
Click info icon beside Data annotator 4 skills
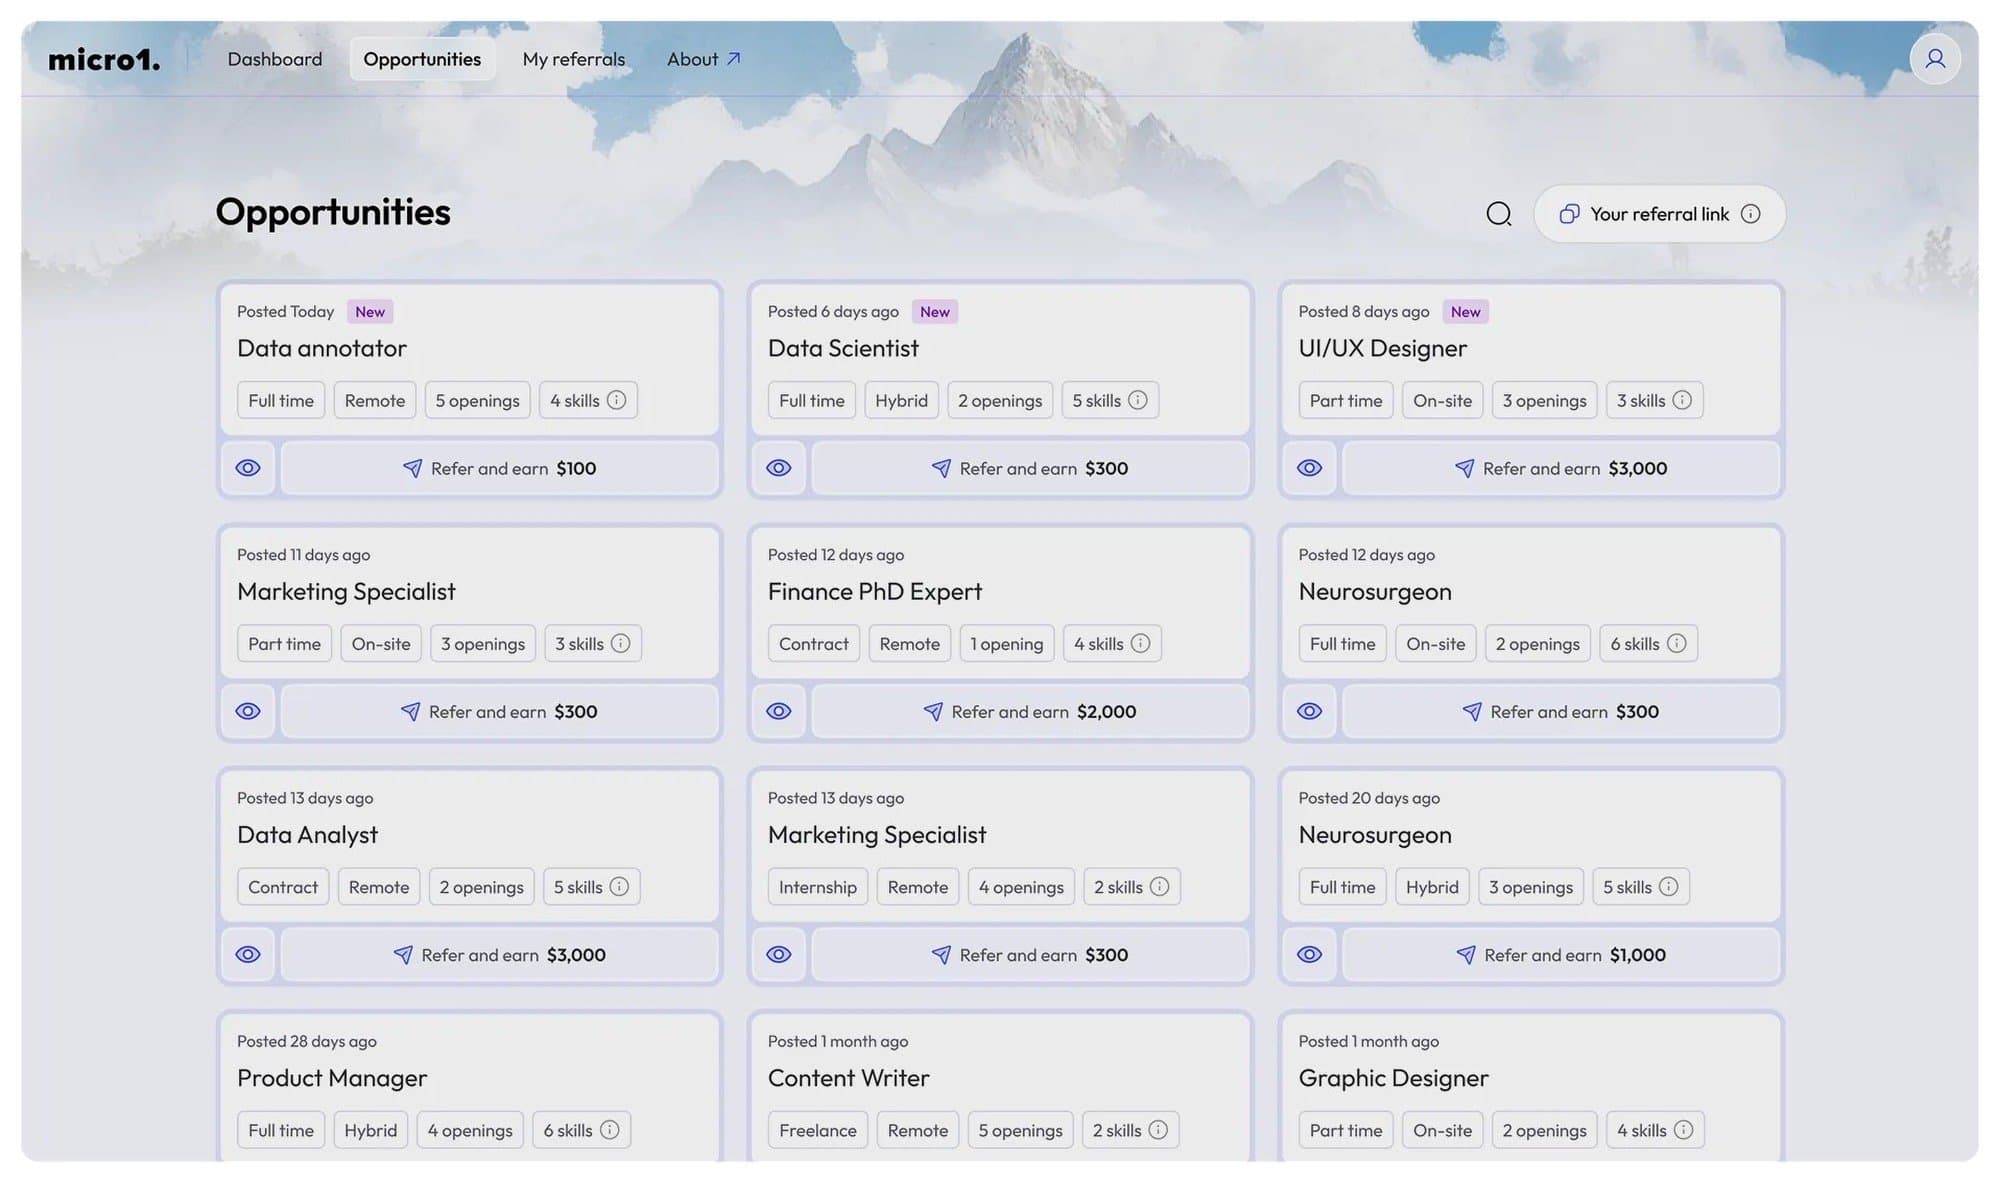tap(617, 400)
